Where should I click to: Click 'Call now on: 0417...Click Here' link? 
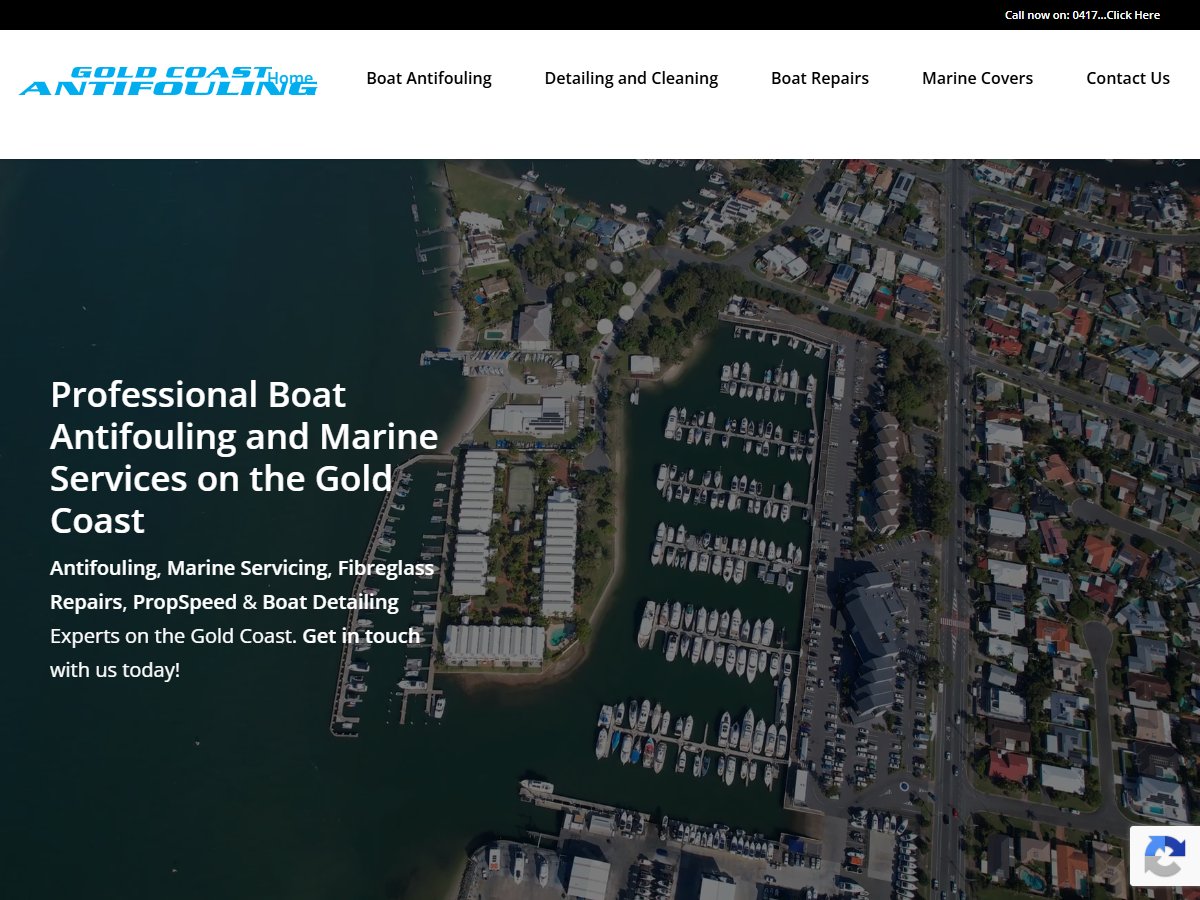click(x=1082, y=15)
